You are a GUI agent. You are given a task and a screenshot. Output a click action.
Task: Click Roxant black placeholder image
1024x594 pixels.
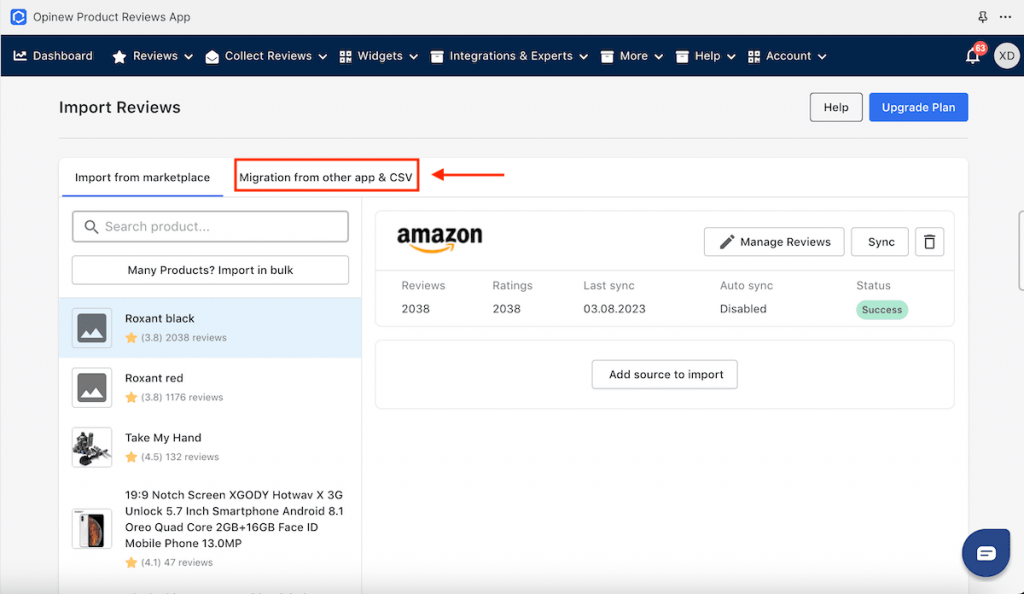92,328
